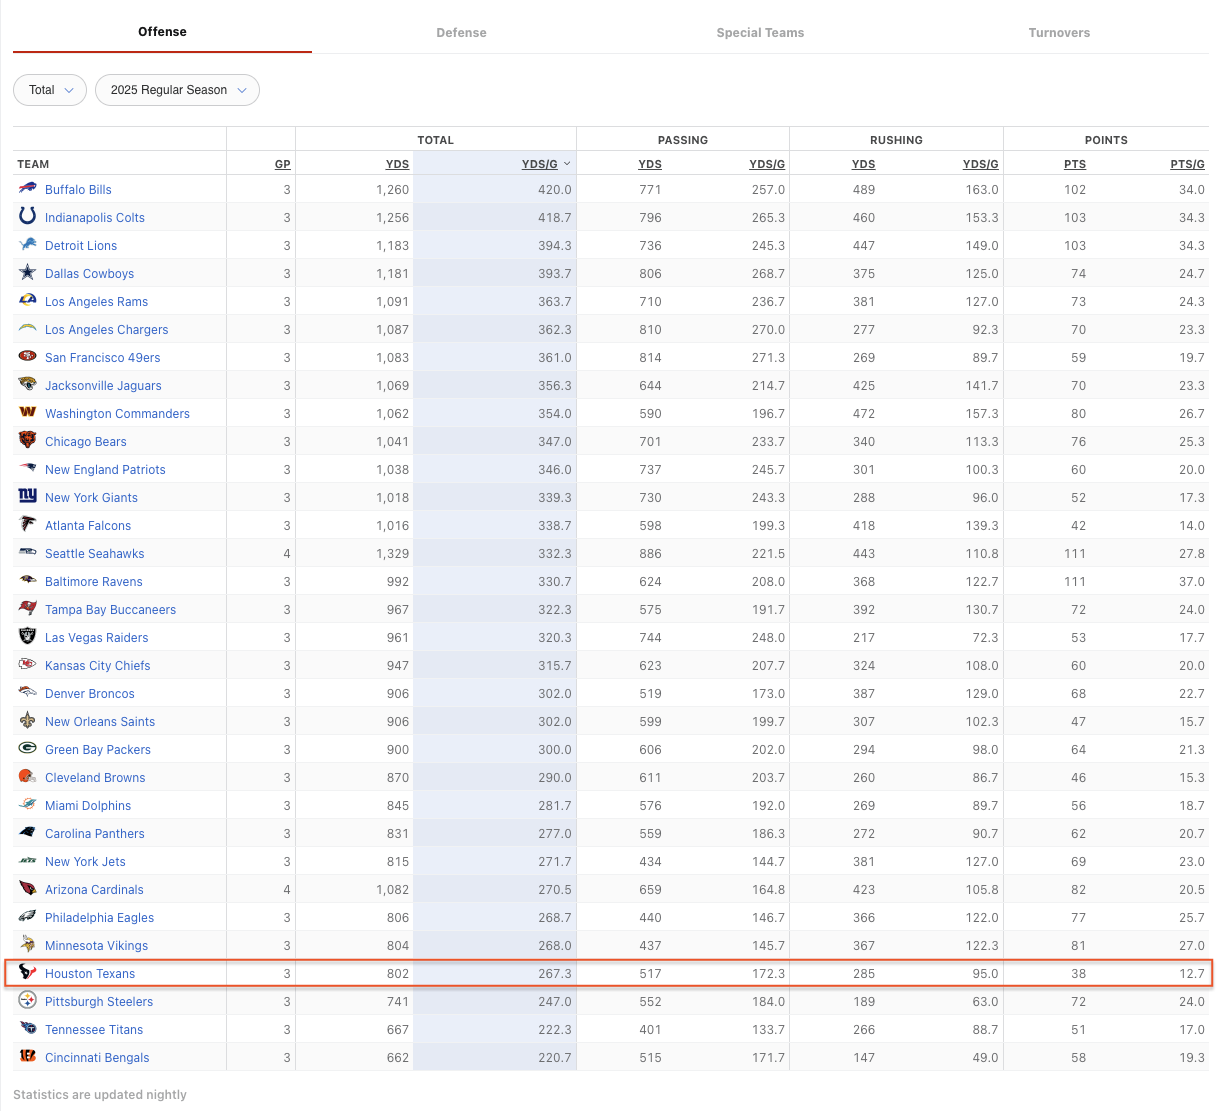Click the San Francisco 49ers logo
Screen dimensions: 1218x1111
tap(28, 357)
